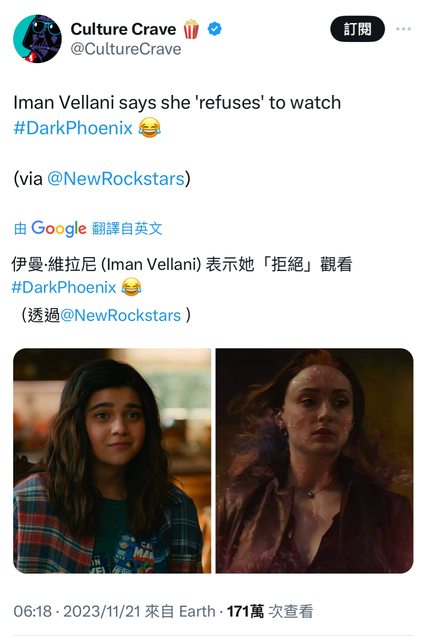Screen dimensions: 427x640
Task: Open the @NewRockstars mention in English text
Action: click(116, 179)
